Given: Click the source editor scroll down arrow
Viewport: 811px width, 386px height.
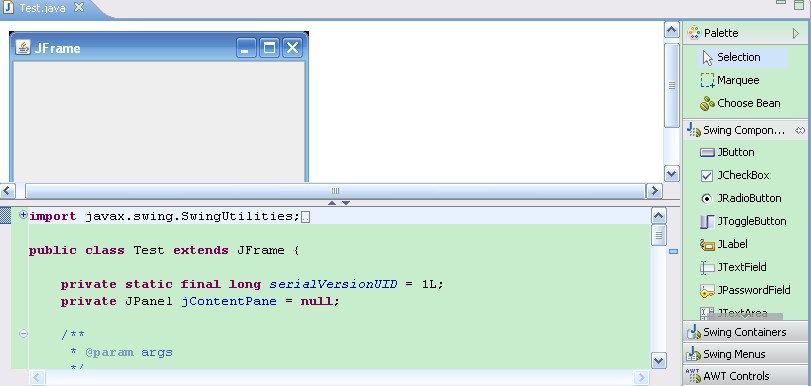Looking at the screenshot, I should coord(659,361).
